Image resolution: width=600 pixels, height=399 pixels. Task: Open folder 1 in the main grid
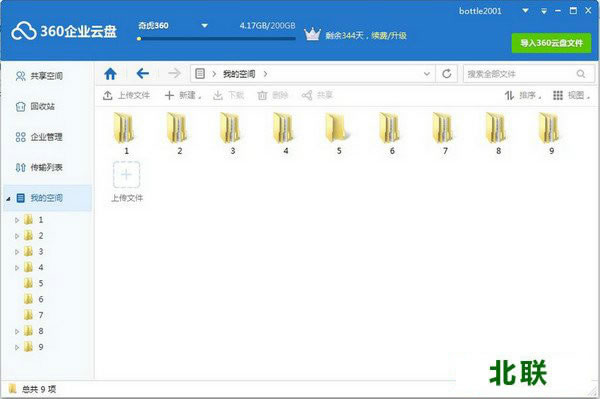[126, 133]
